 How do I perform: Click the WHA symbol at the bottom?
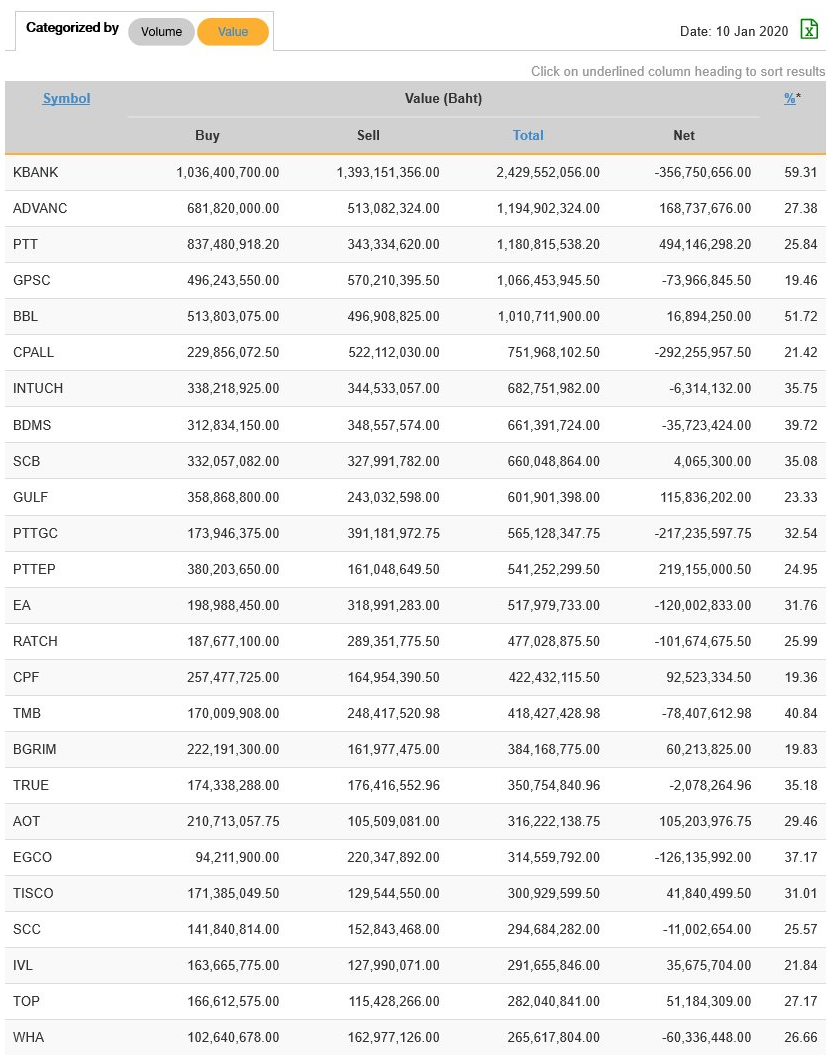28,1037
